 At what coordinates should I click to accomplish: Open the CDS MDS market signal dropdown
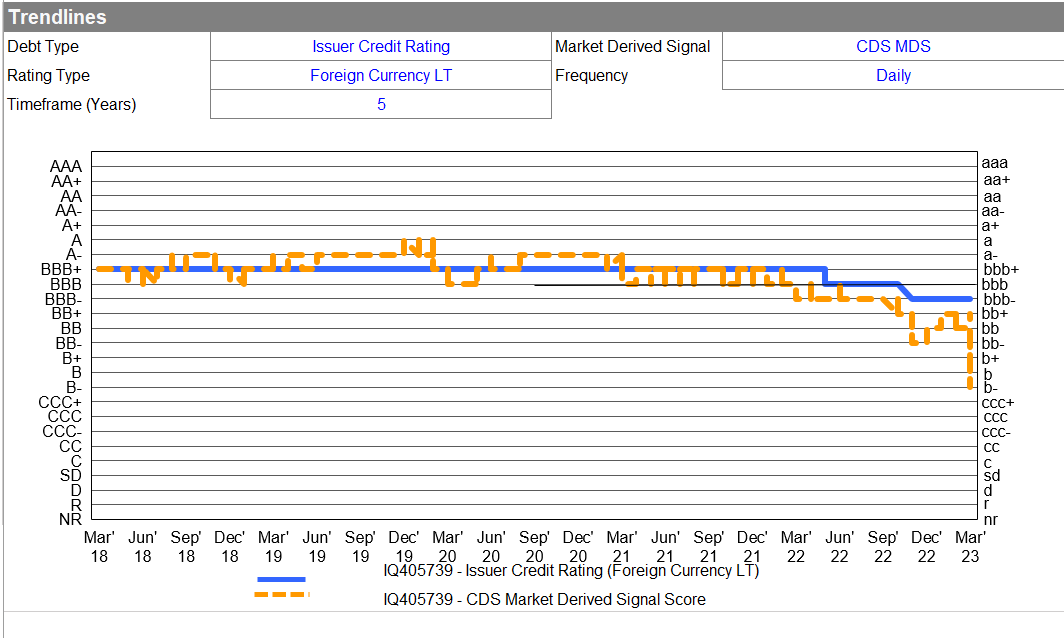892,46
